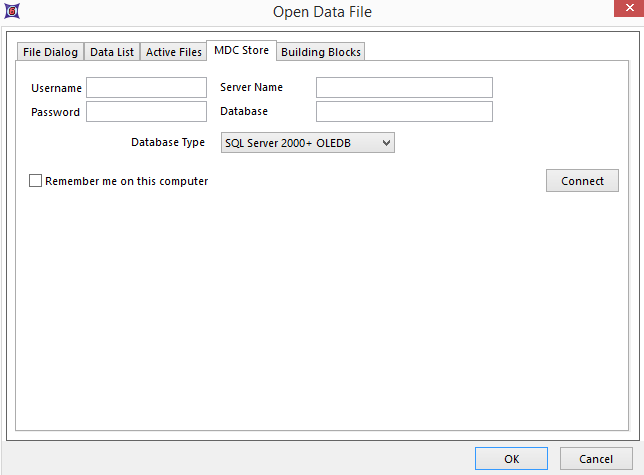Viewport: 644px width, 475px height.
Task: Click the Database name input box
Action: pyautogui.click(x=404, y=111)
